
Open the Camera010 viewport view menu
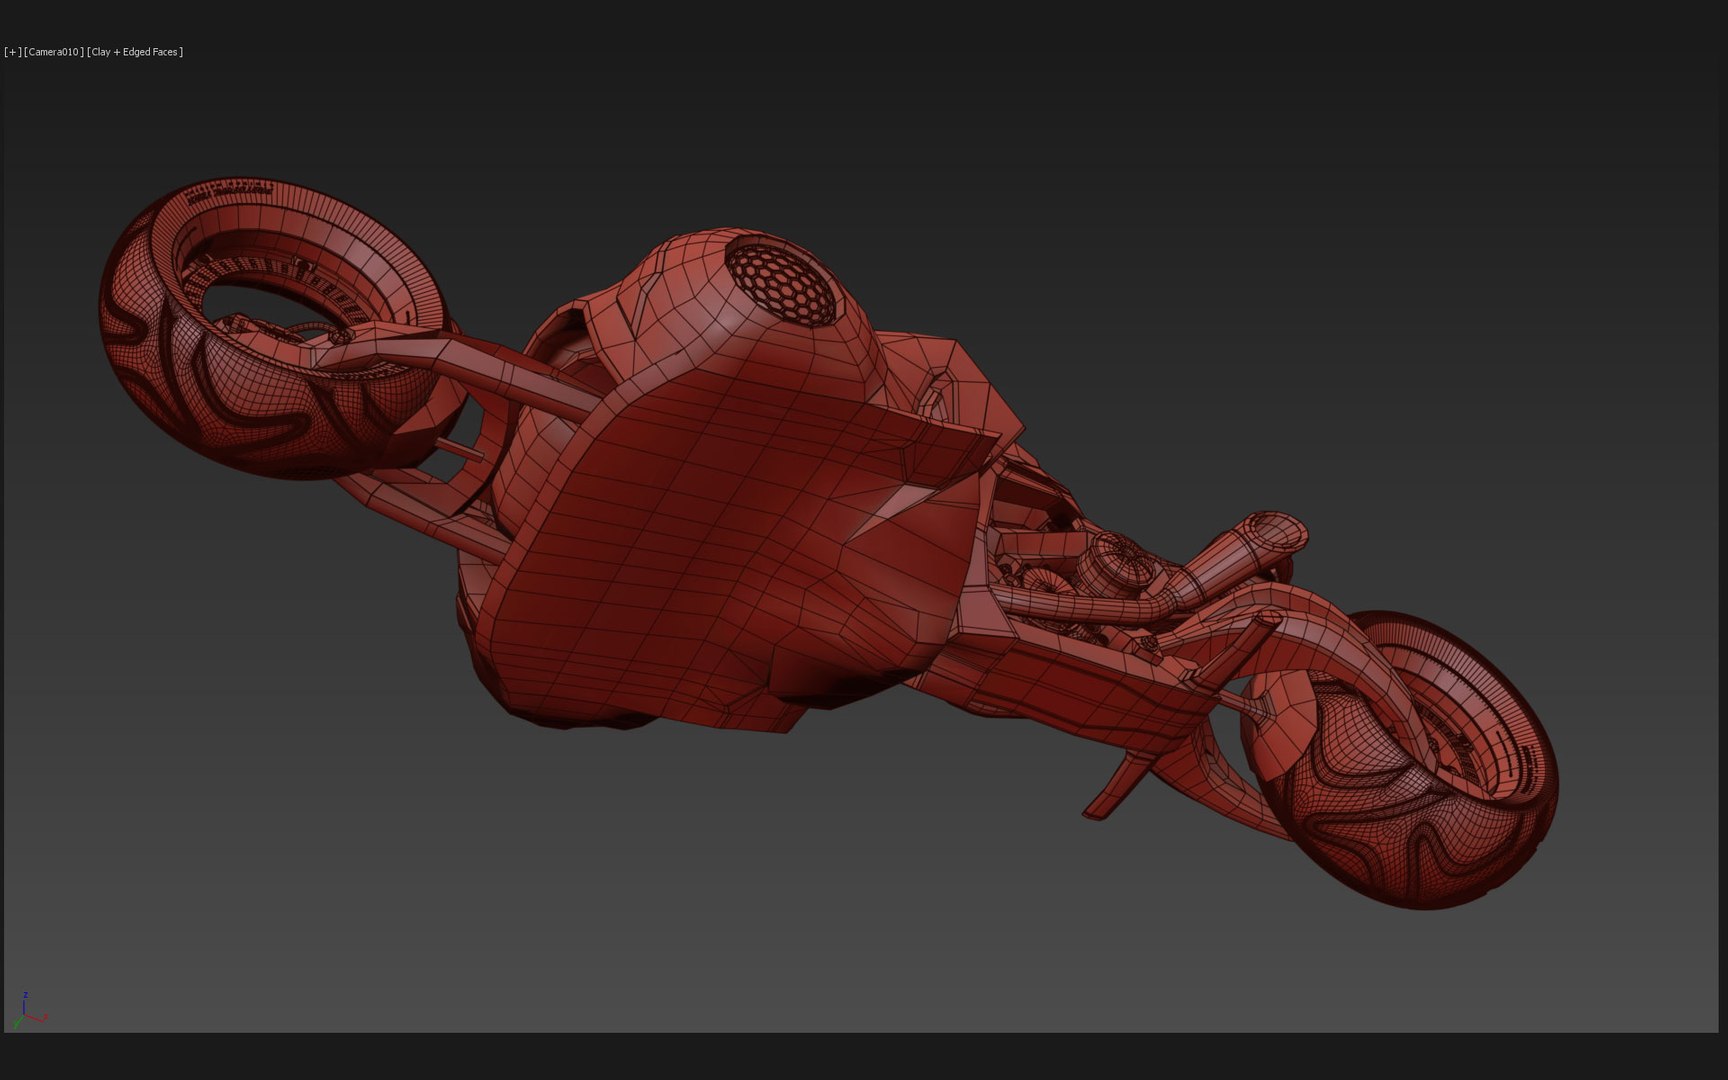point(54,52)
